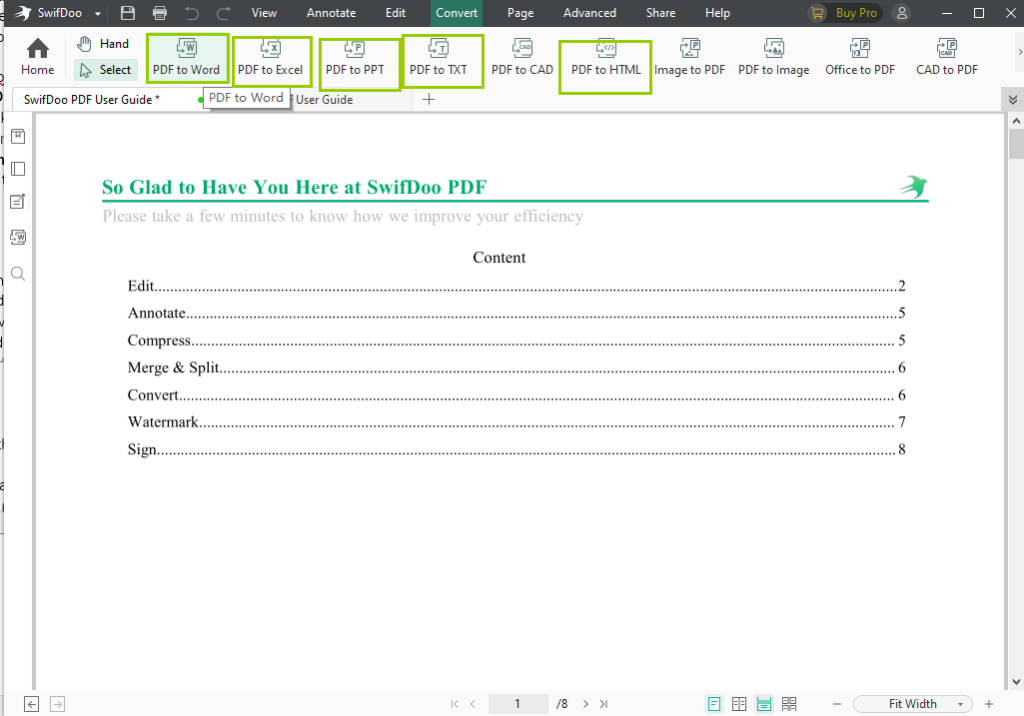Screen dimensions: 1024x716
Task: Click the vertical scrollbar down arrow
Action: click(x=1016, y=682)
